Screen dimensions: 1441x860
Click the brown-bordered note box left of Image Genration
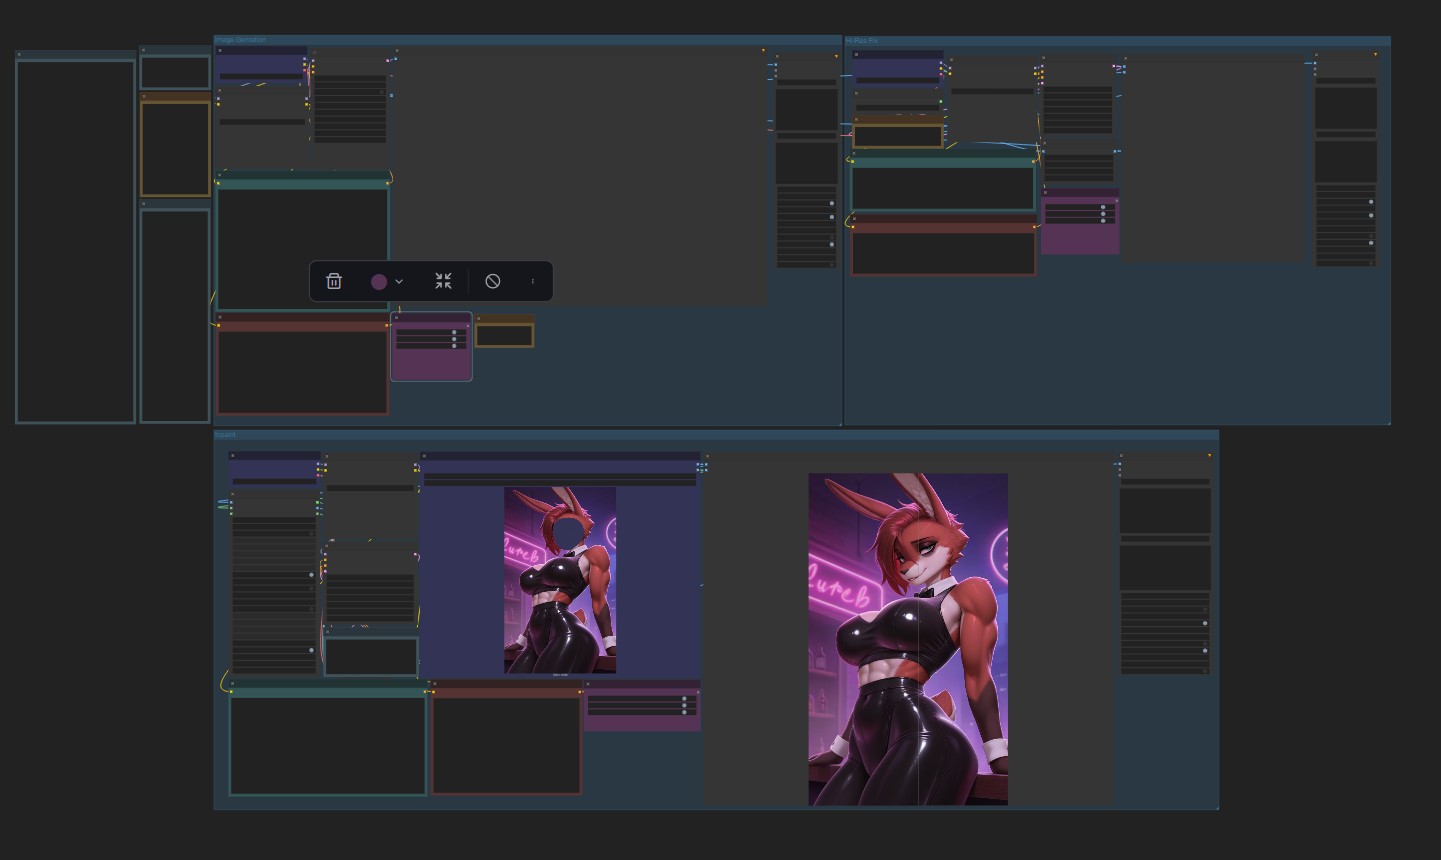175,148
